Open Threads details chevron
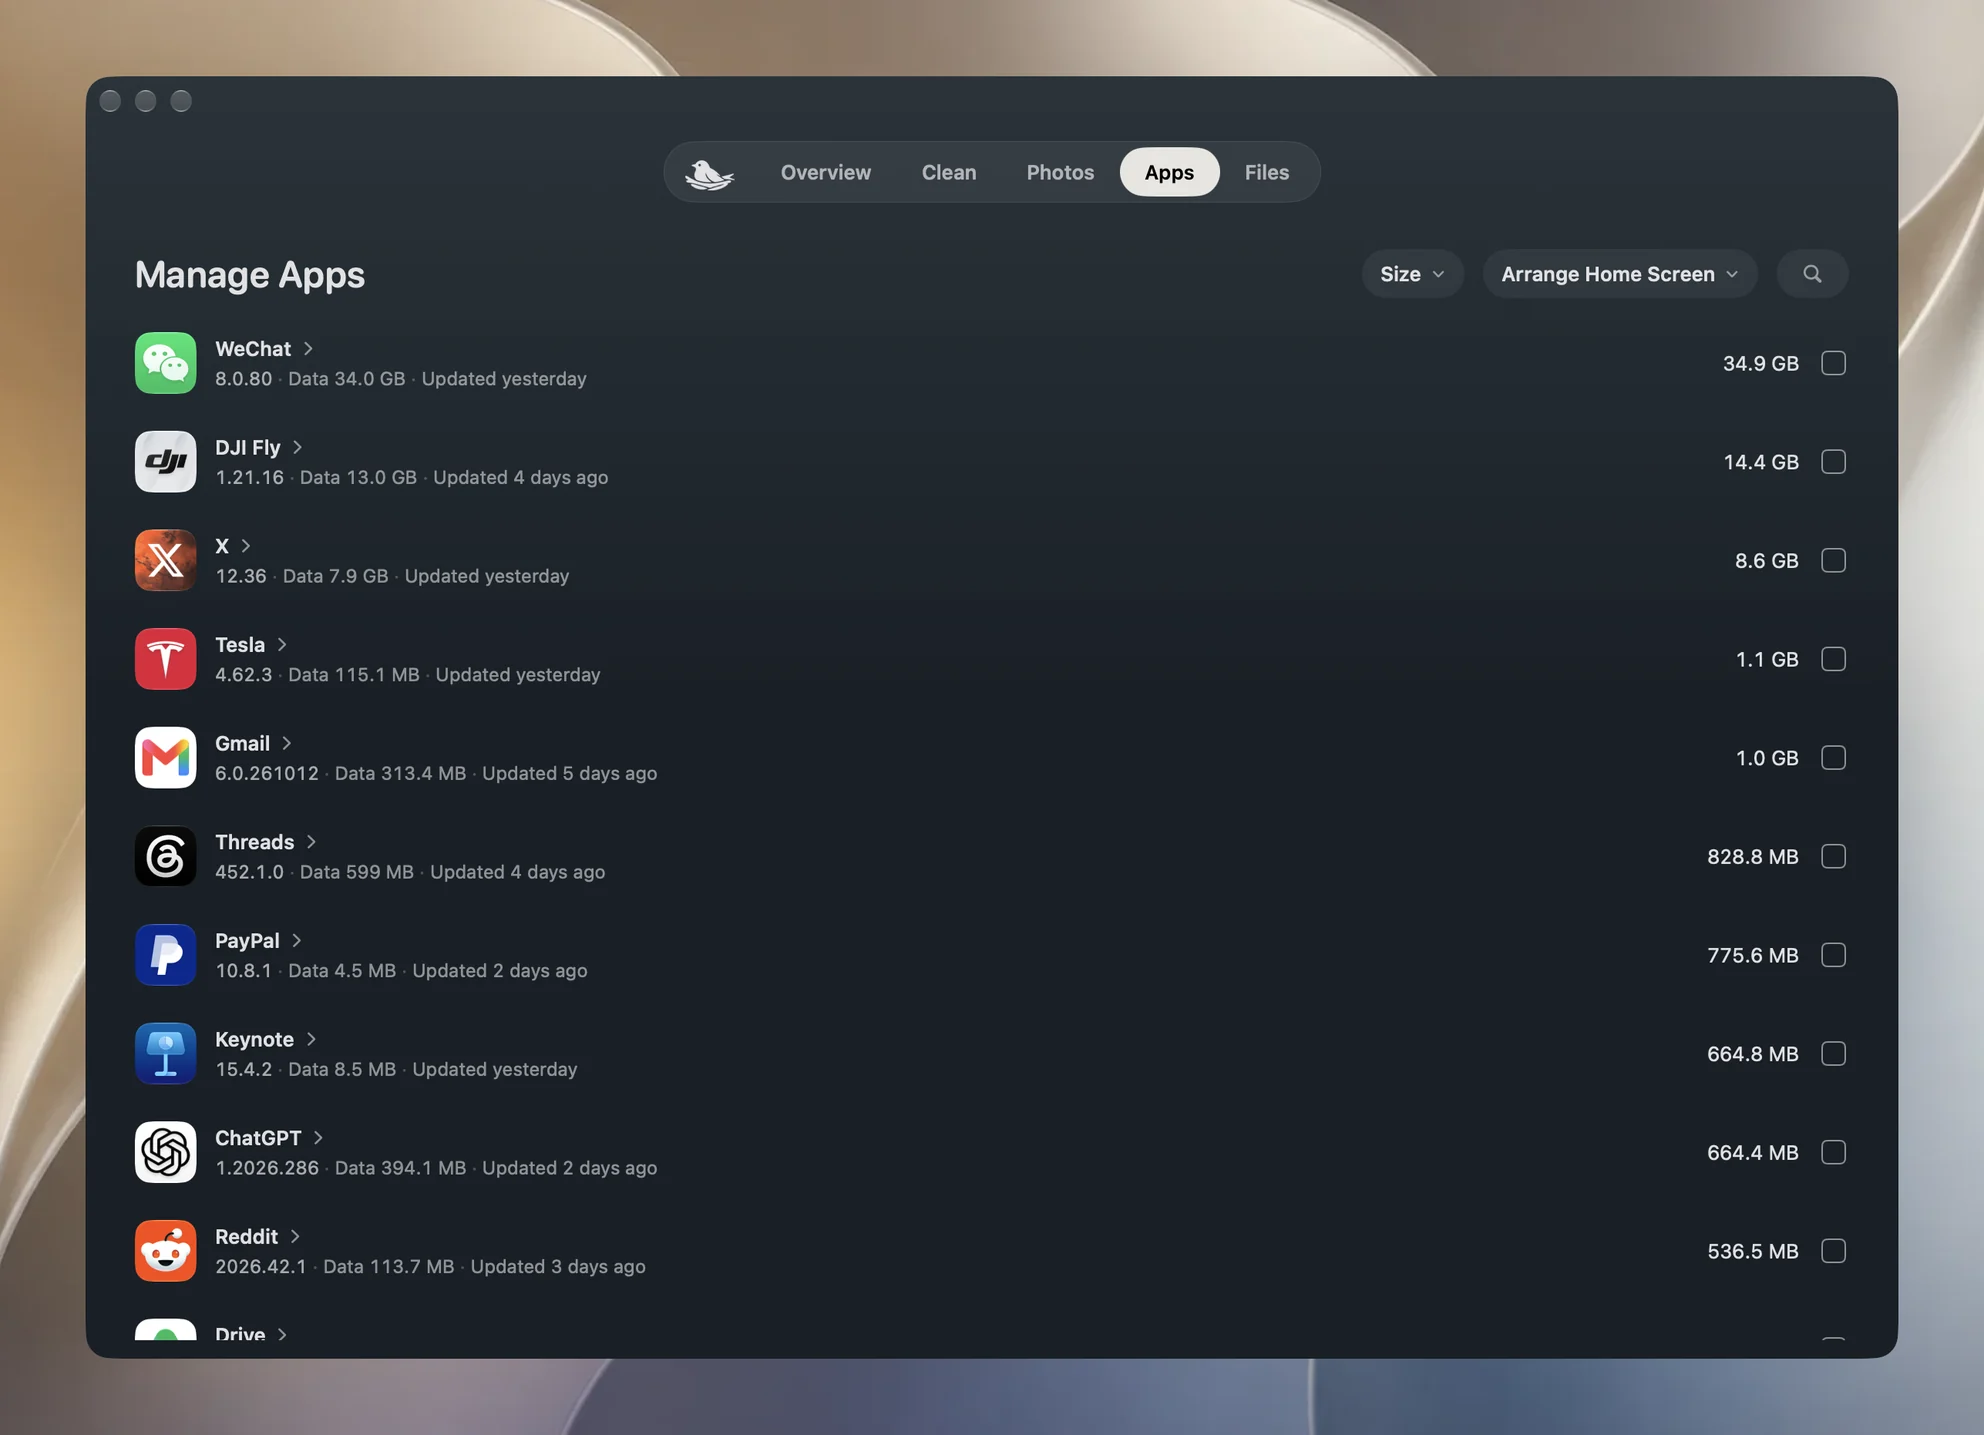 [311, 842]
